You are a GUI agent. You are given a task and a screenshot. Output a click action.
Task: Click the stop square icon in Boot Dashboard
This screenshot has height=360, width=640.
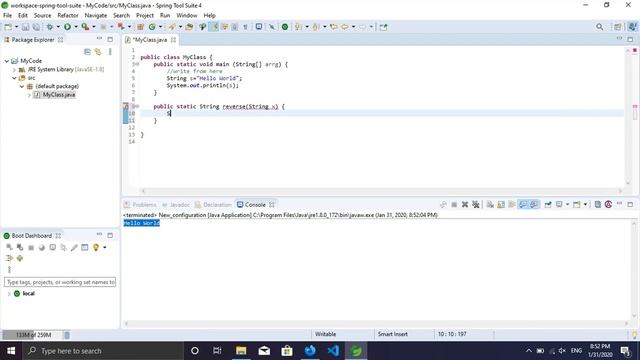click(31, 247)
